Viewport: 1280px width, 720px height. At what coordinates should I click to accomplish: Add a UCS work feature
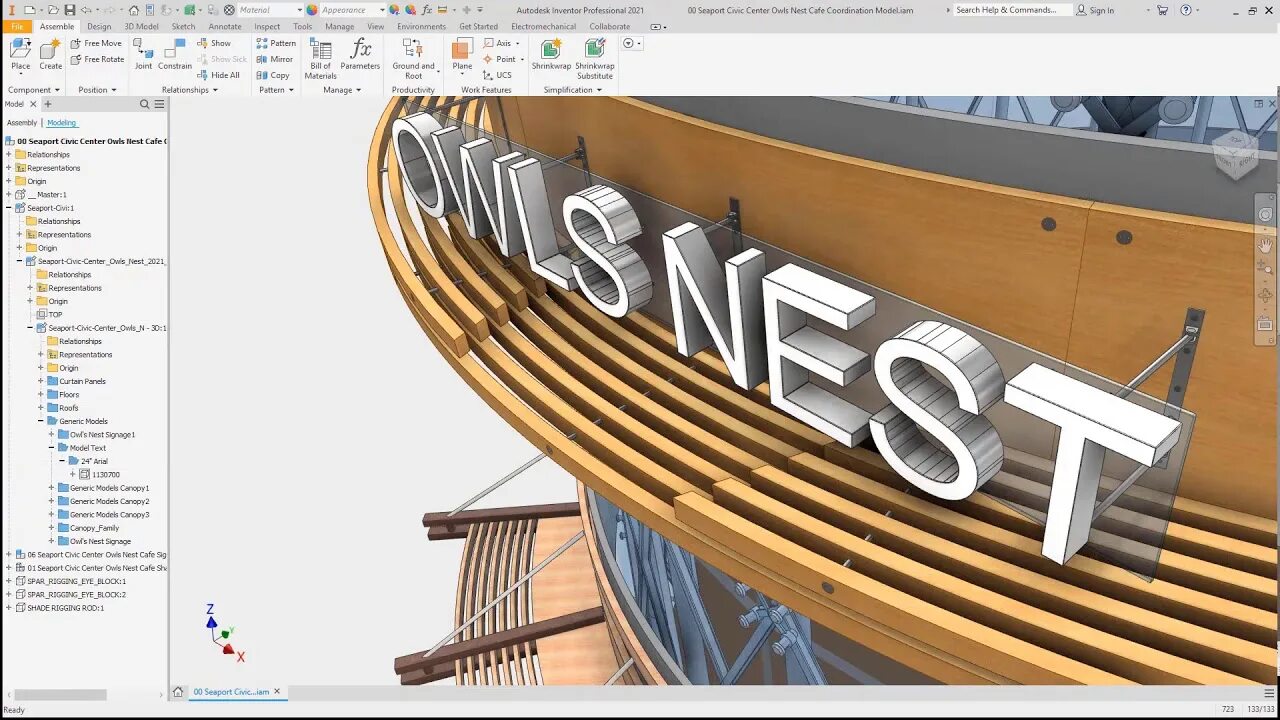(x=497, y=75)
